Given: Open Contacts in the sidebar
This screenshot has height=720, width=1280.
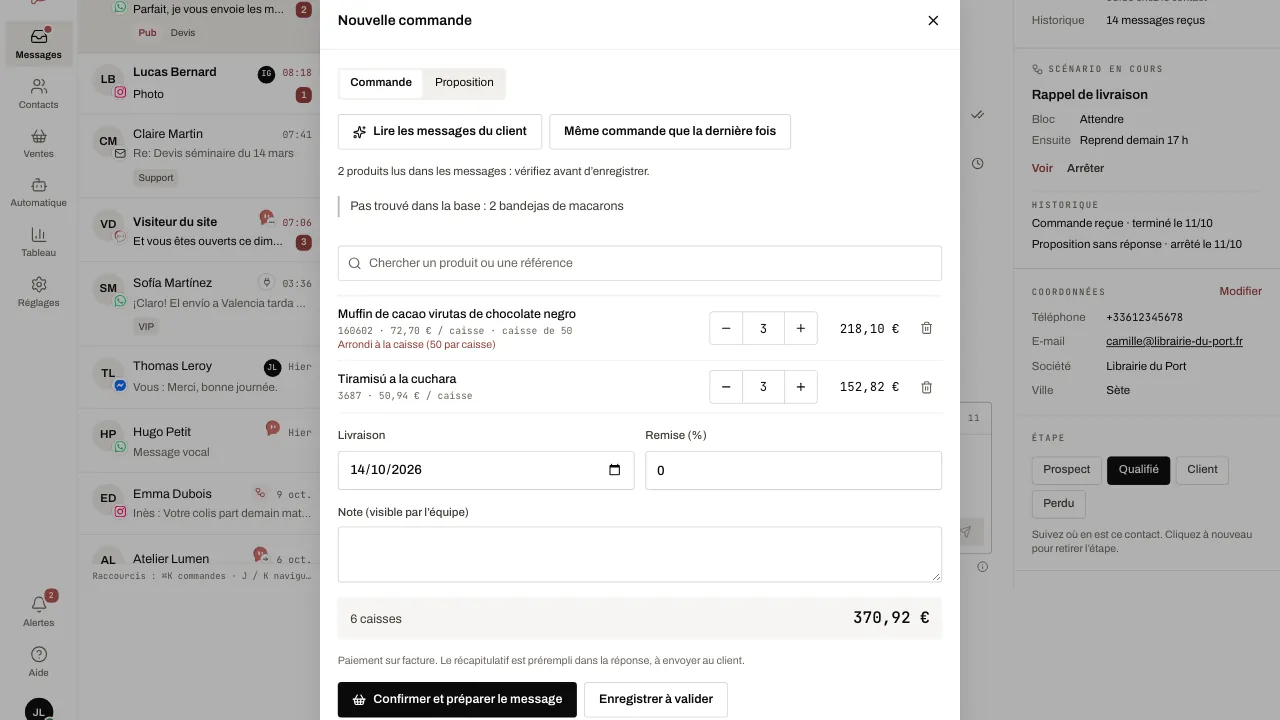Looking at the screenshot, I should click(x=39, y=94).
